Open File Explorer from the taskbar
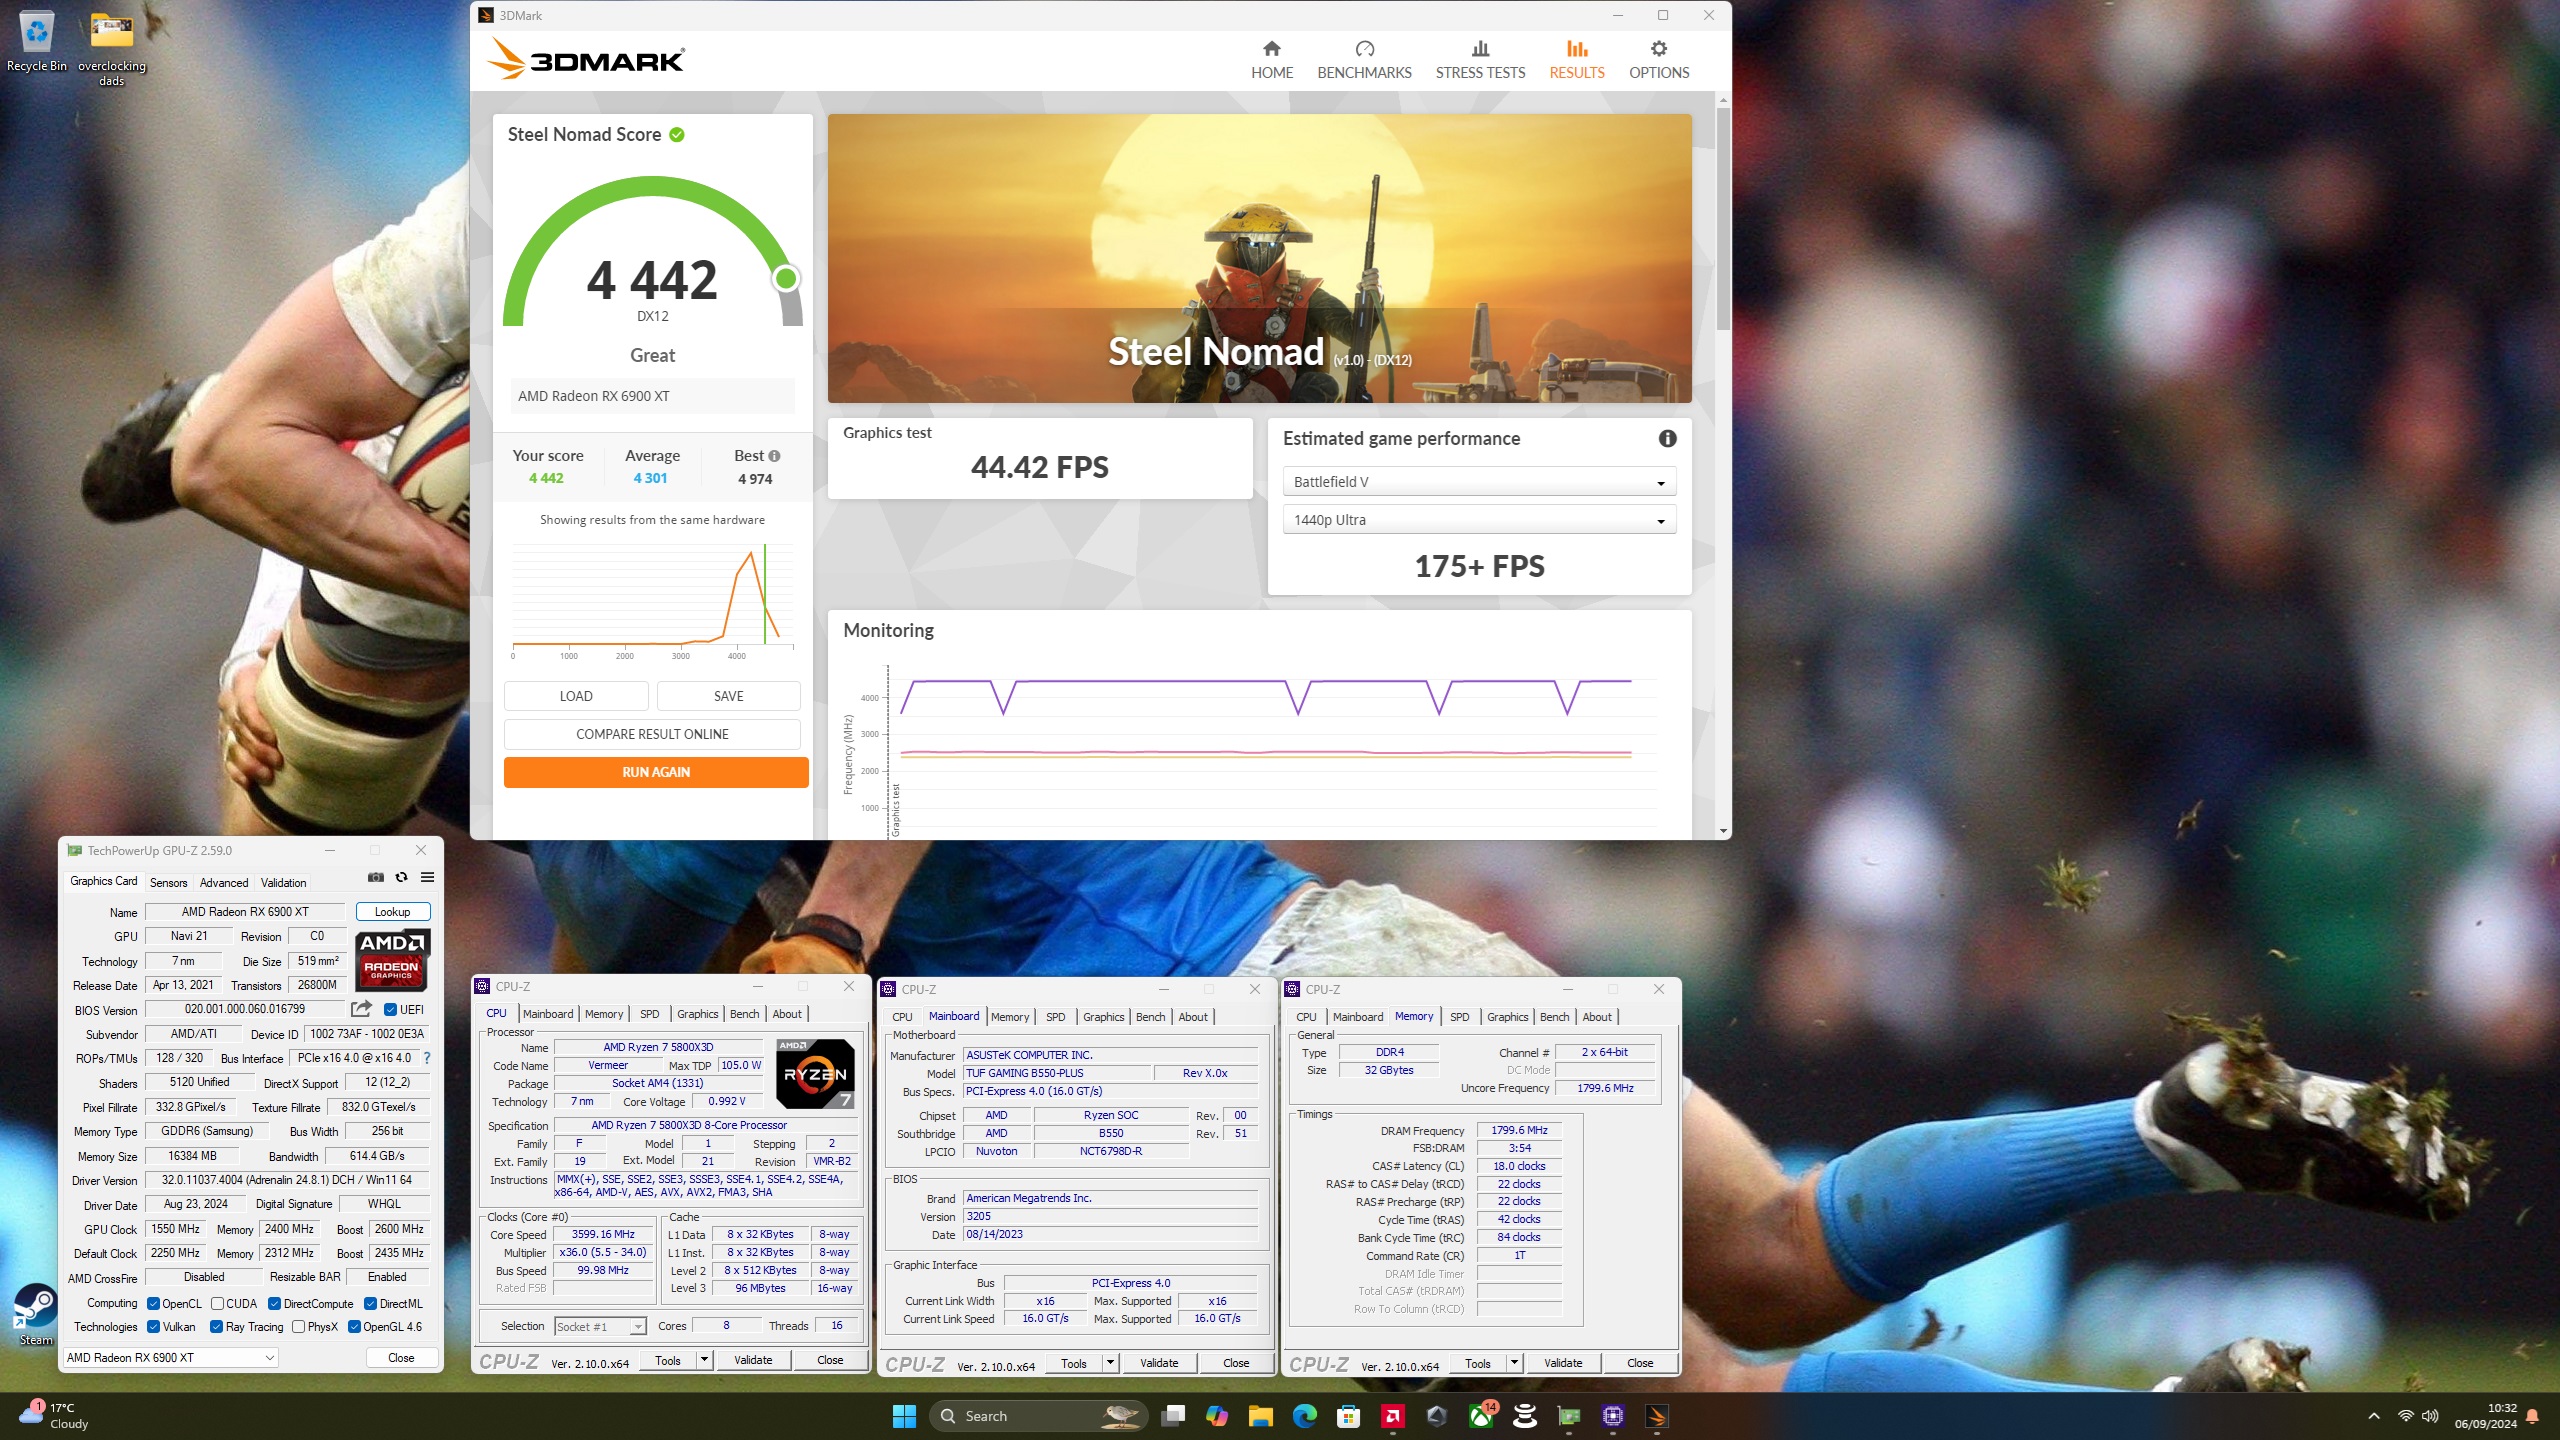The image size is (2560, 1440). click(1260, 1416)
